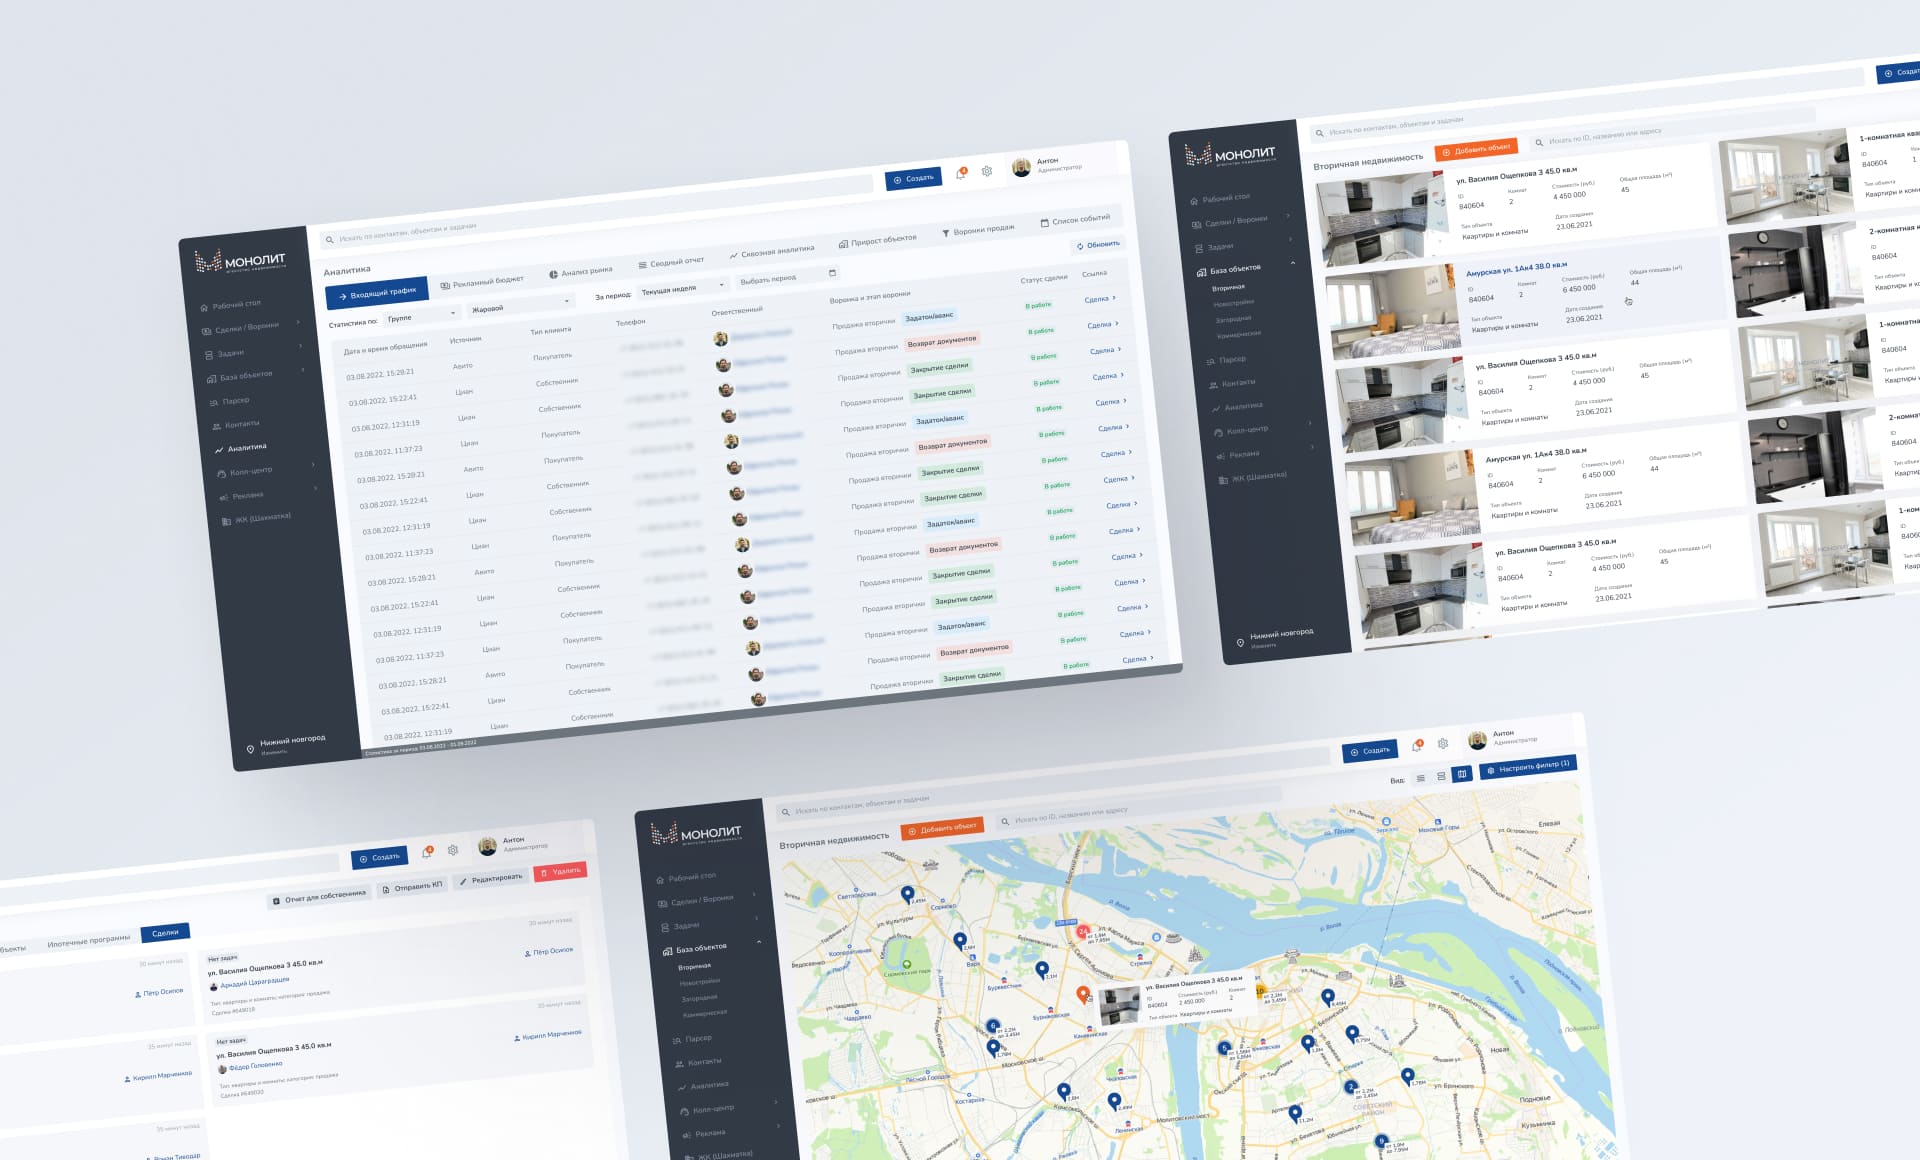Click the Обновить refresh button
This screenshot has height=1160, width=1920.
(1098, 245)
